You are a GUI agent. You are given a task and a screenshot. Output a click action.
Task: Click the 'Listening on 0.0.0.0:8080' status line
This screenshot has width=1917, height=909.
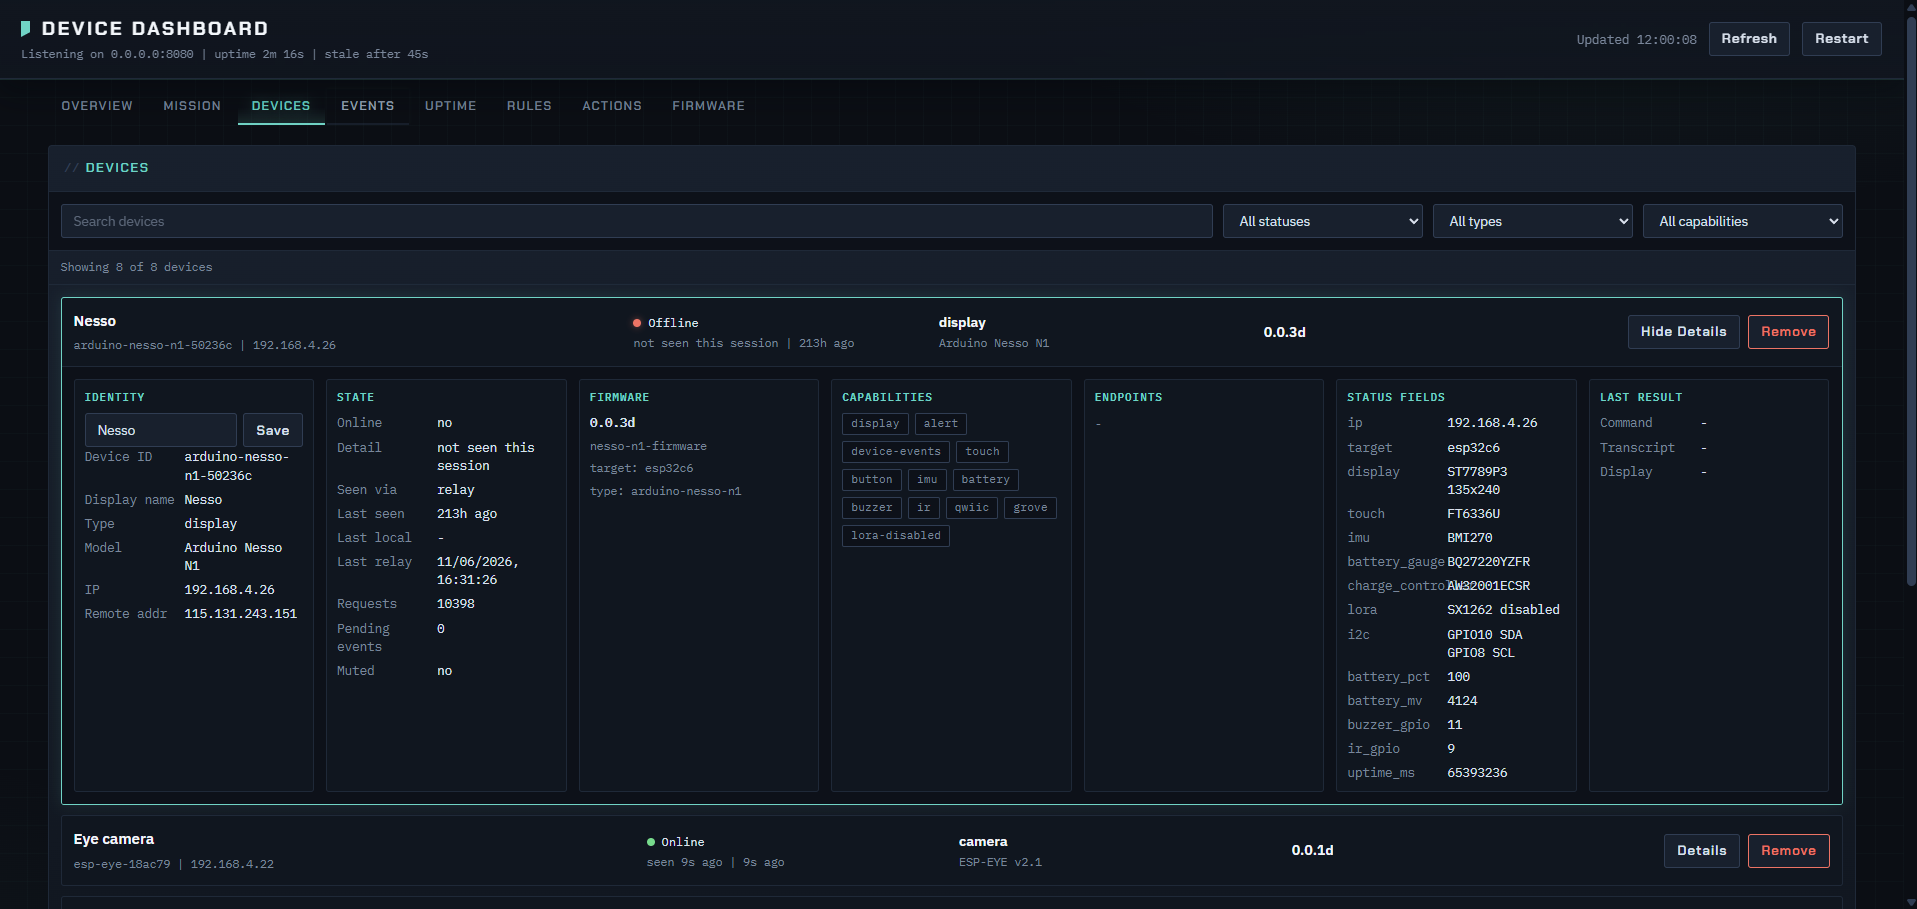(107, 54)
